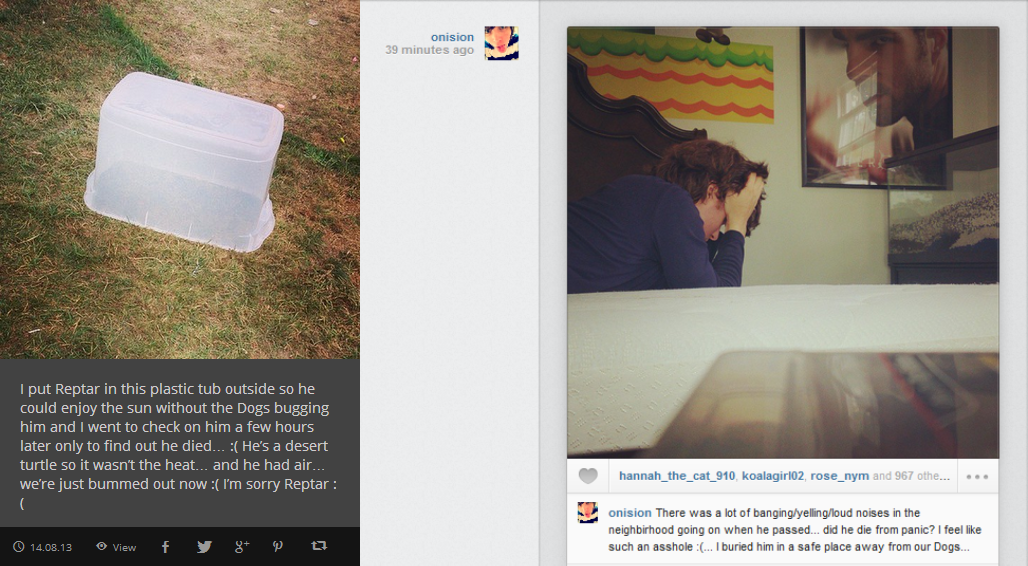The width and height of the screenshot is (1028, 566).
Task: Click the eye icon beside View
Action: pos(102,546)
